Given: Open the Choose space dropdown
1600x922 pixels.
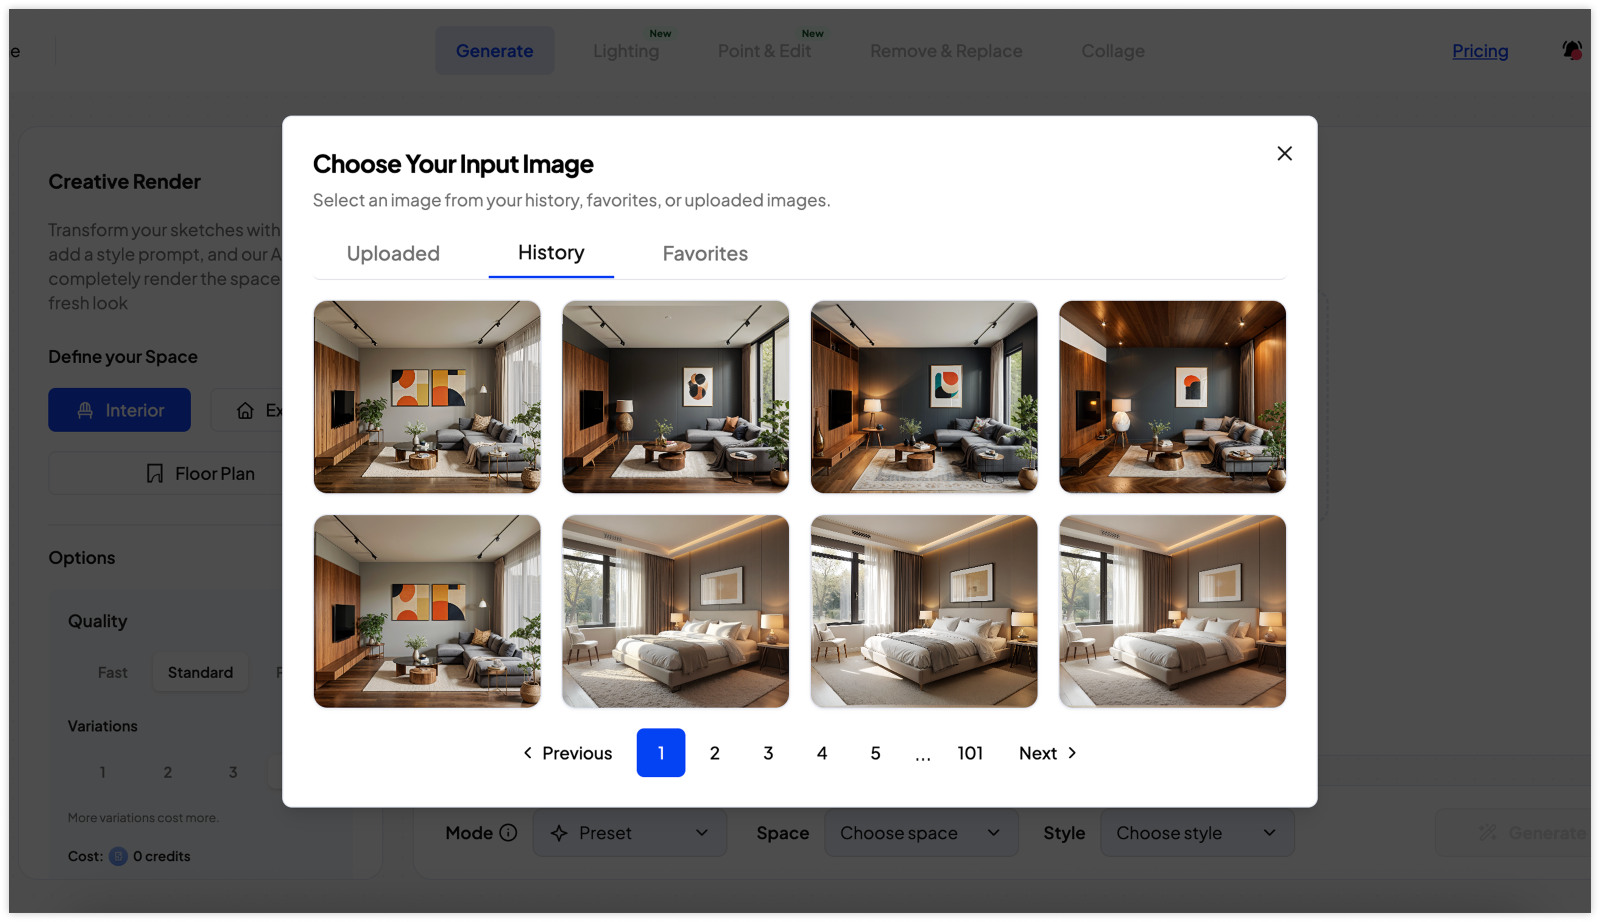Looking at the screenshot, I should [920, 833].
